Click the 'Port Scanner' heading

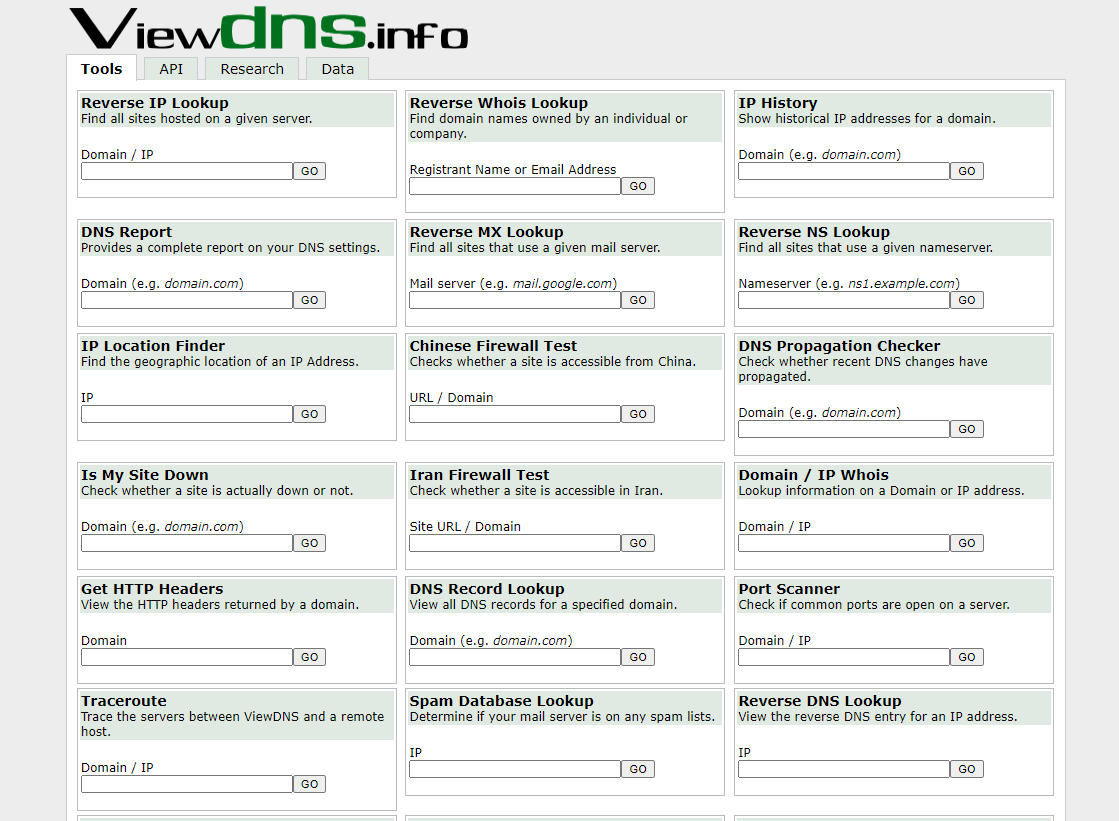point(789,589)
